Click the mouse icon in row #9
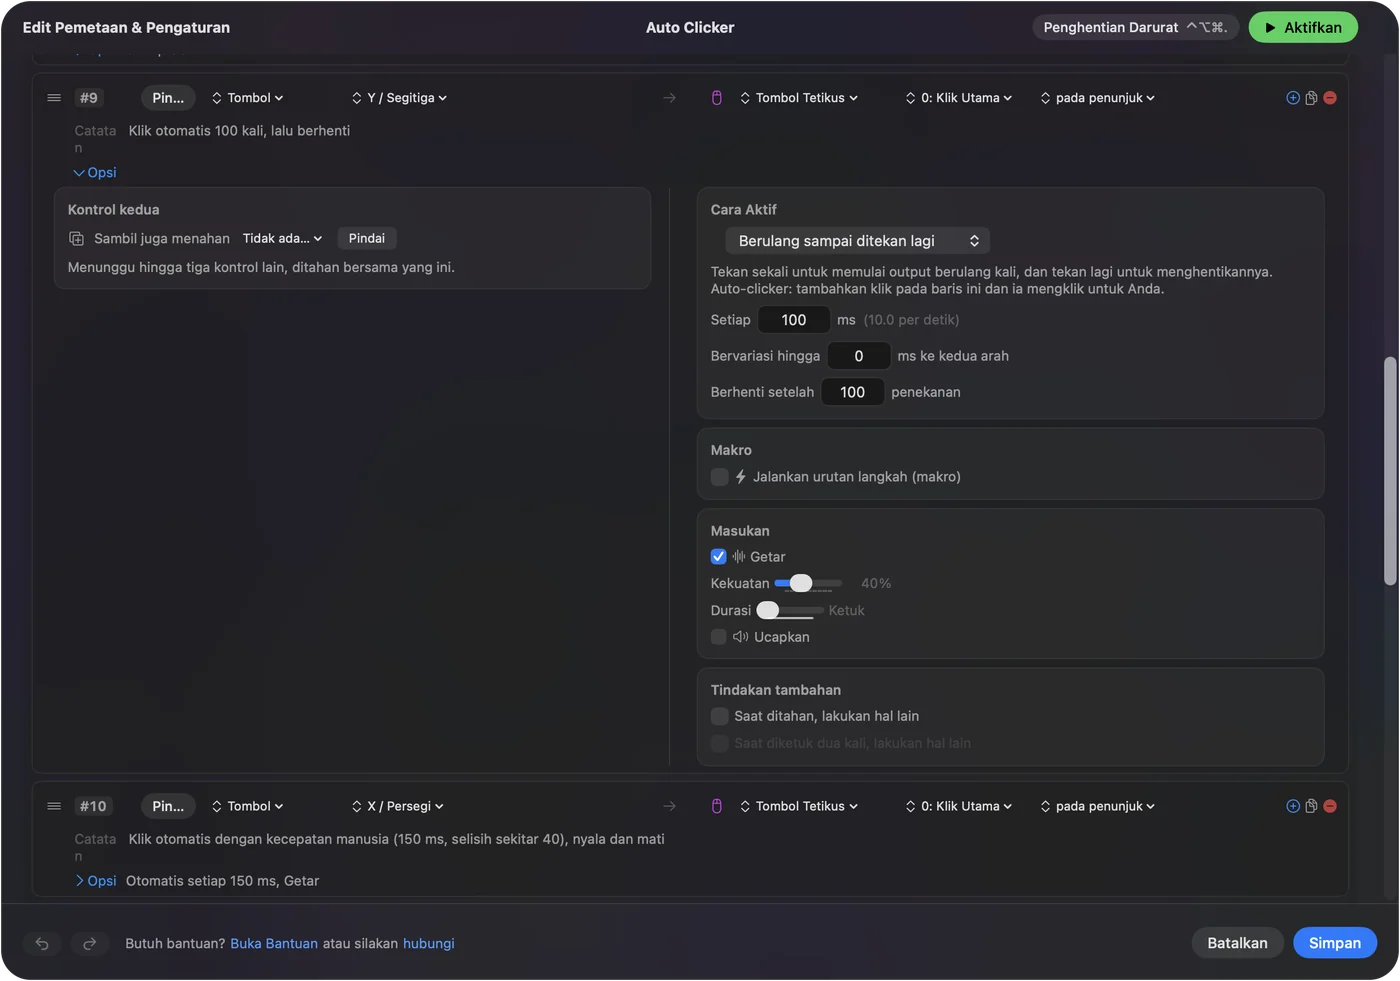 click(717, 98)
